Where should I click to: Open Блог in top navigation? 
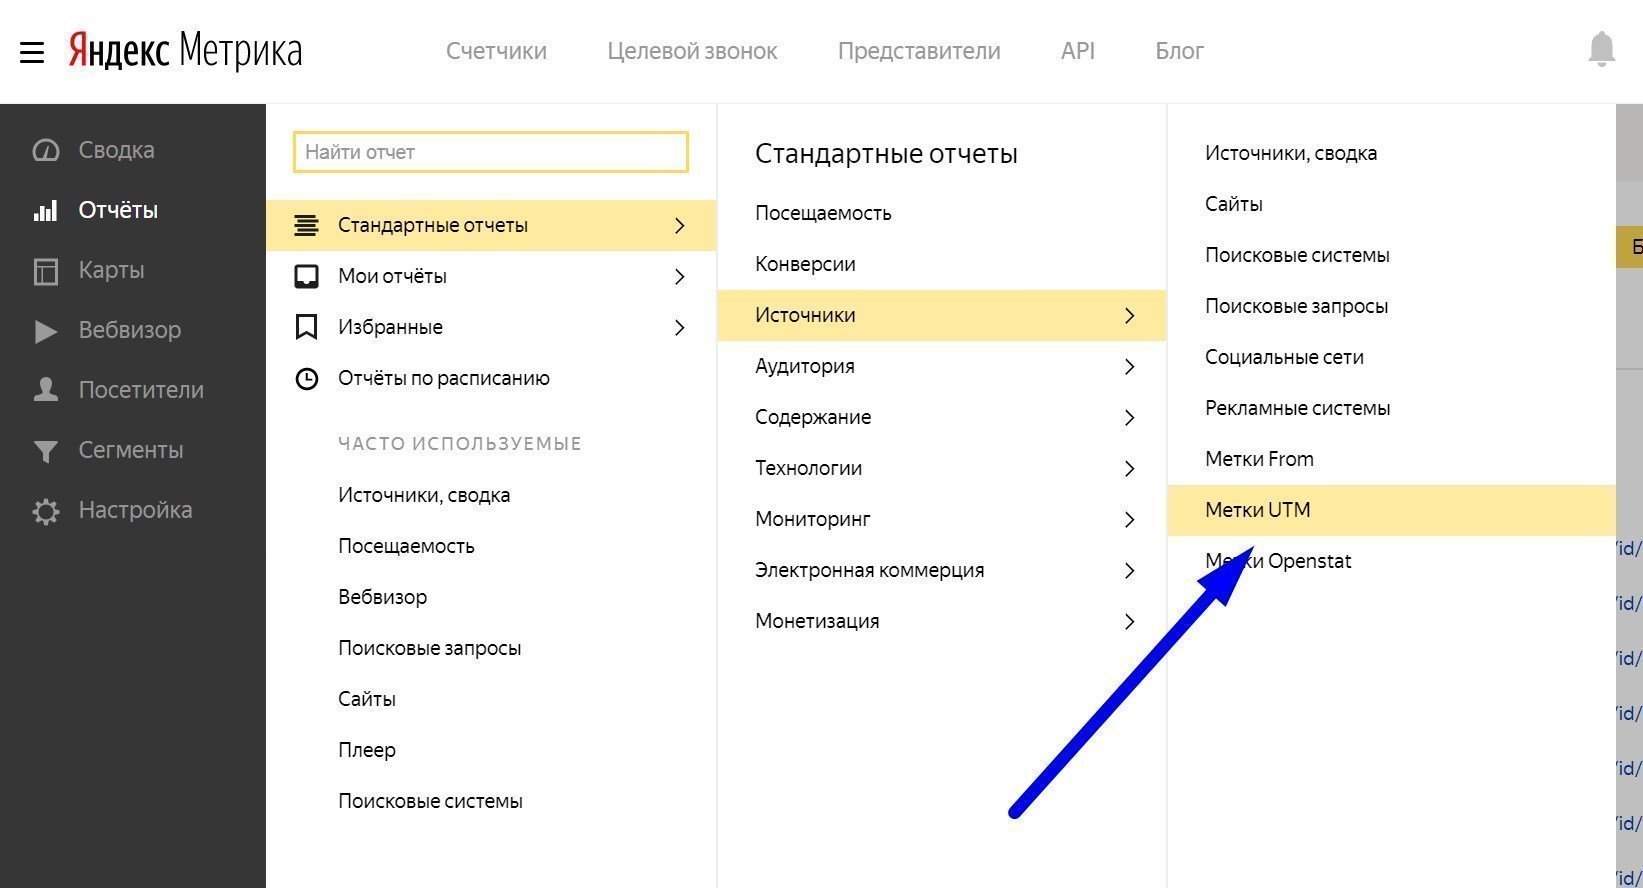[1180, 51]
